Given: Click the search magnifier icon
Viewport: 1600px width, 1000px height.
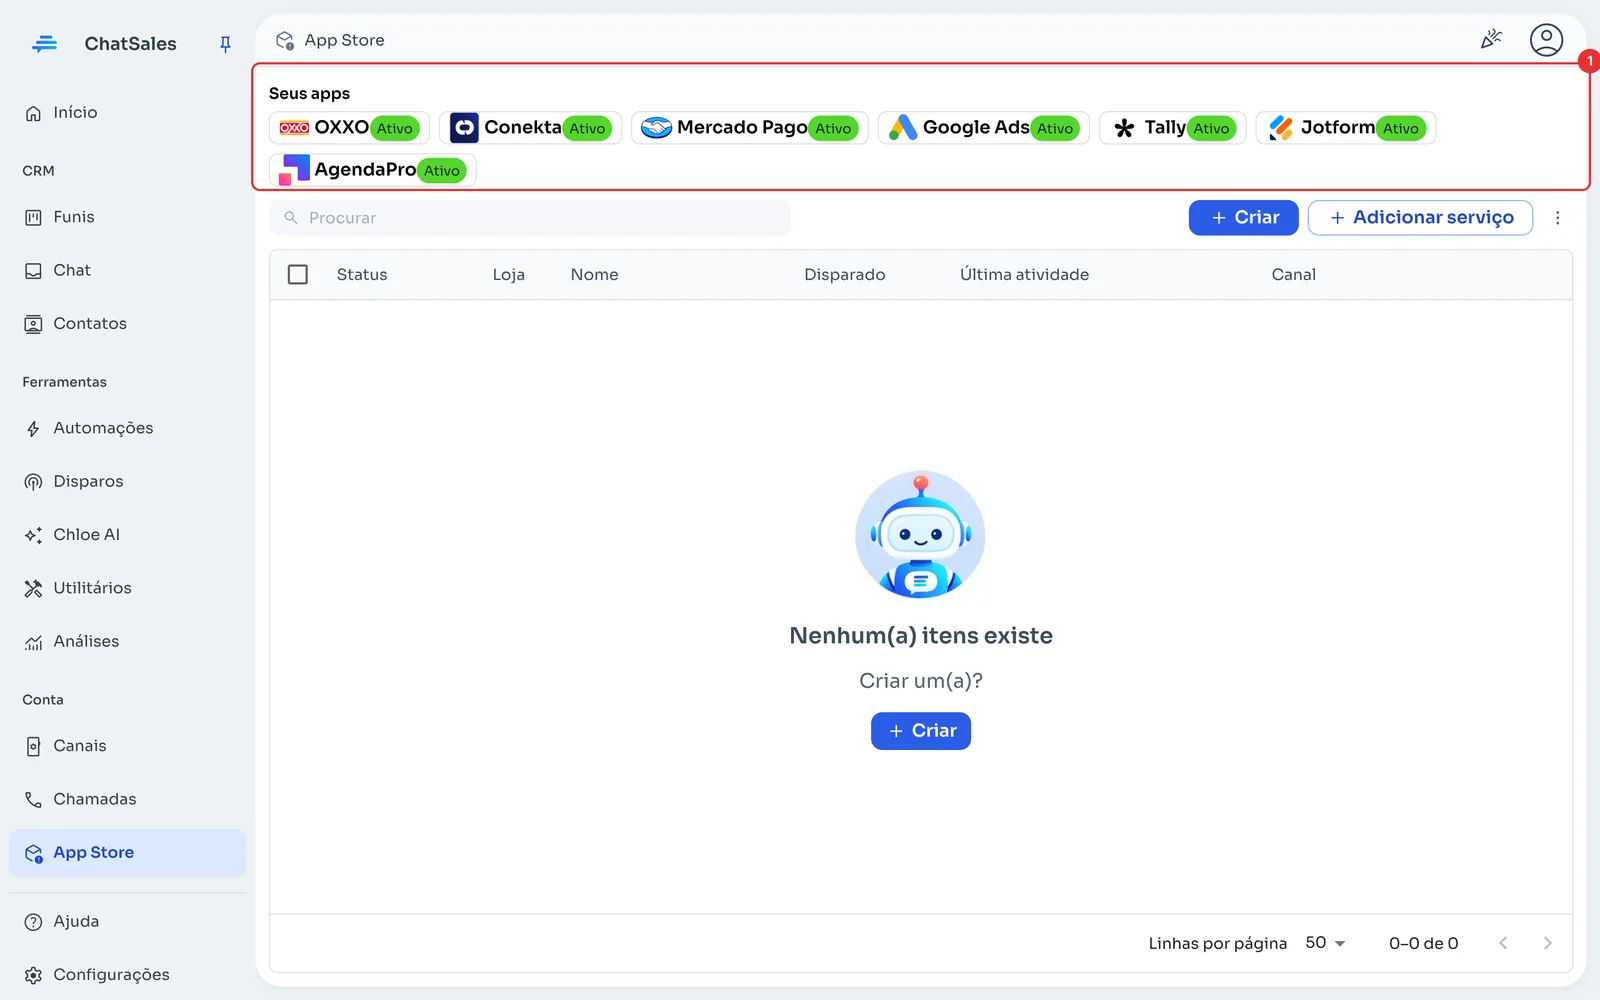Looking at the screenshot, I should pyautogui.click(x=291, y=218).
